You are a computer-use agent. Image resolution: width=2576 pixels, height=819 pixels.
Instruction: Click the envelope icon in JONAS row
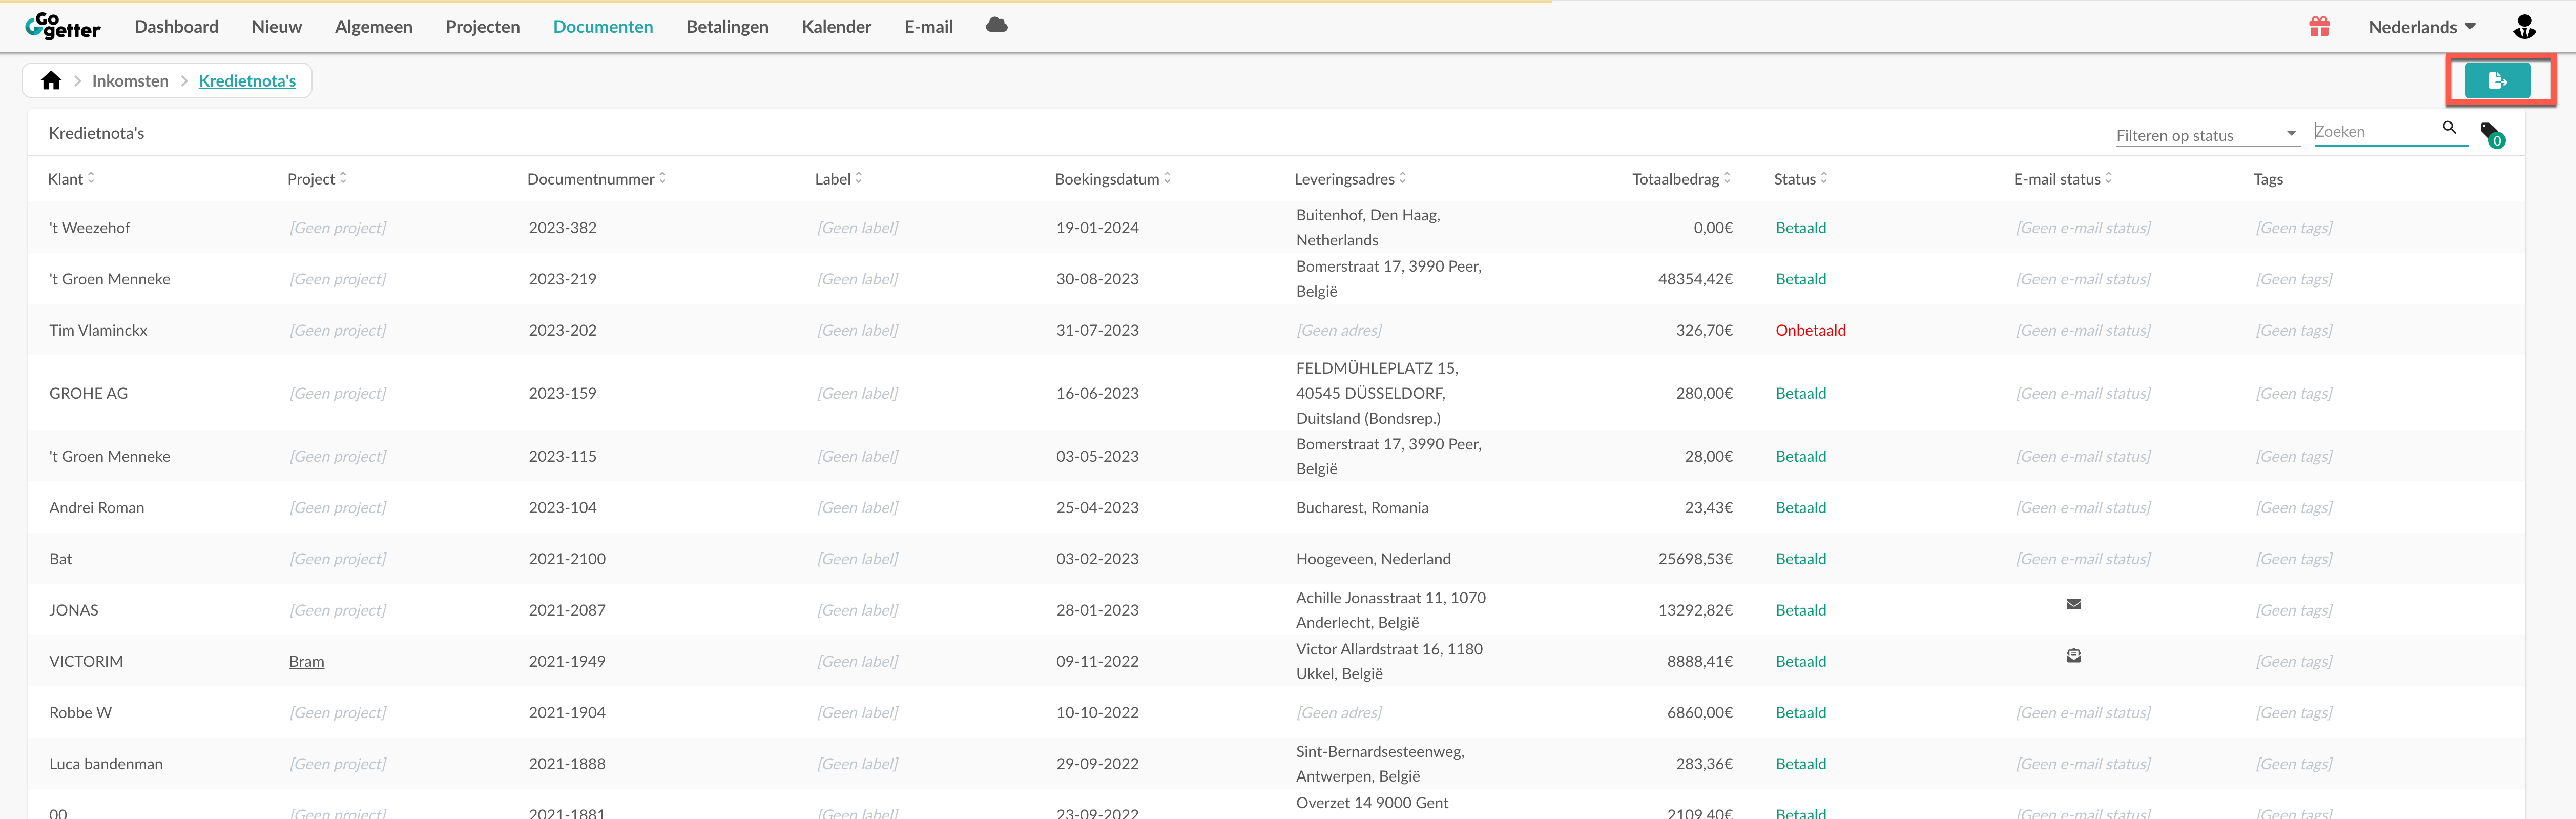(2073, 604)
